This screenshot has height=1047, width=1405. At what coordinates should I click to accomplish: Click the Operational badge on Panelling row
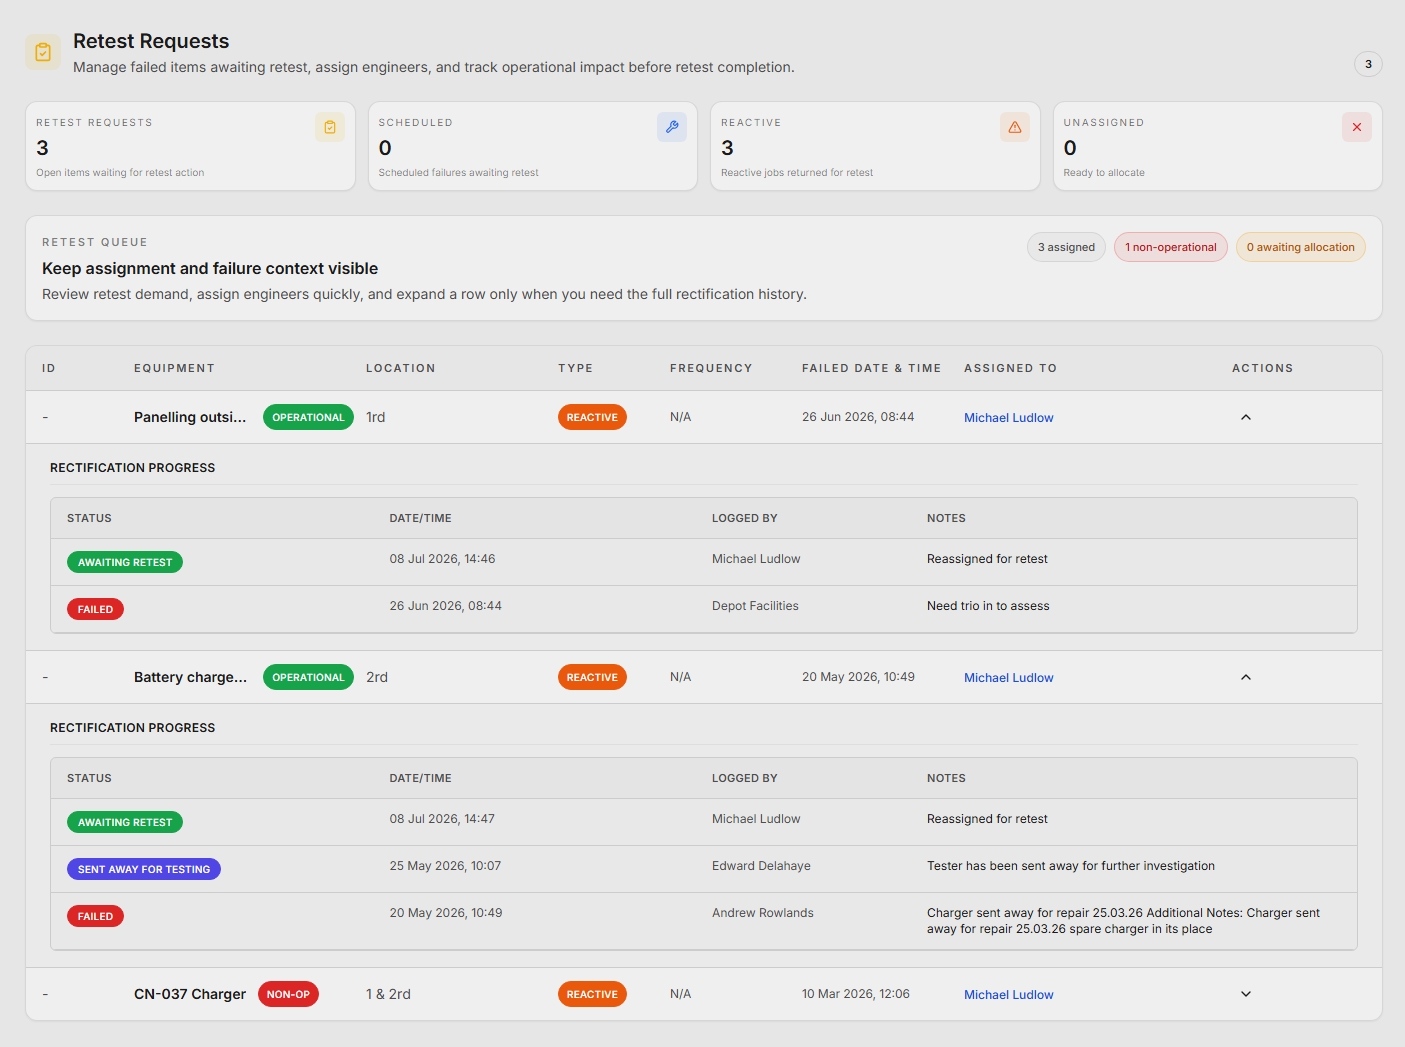point(308,417)
